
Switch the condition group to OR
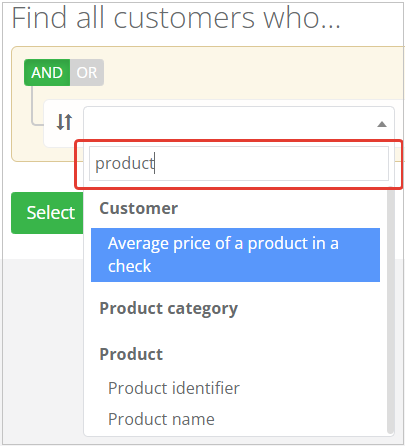[87, 73]
